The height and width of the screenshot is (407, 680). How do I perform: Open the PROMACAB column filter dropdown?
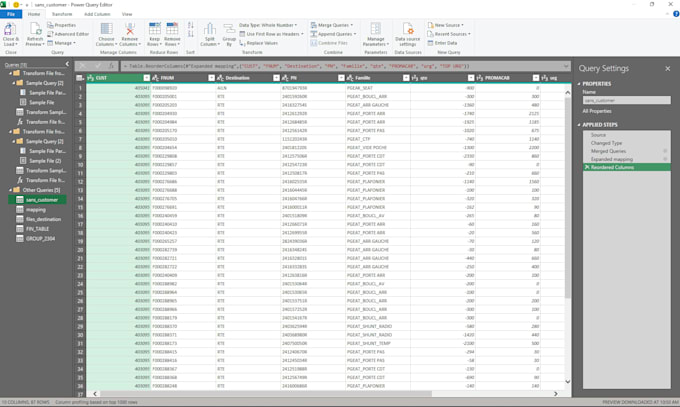click(x=536, y=78)
